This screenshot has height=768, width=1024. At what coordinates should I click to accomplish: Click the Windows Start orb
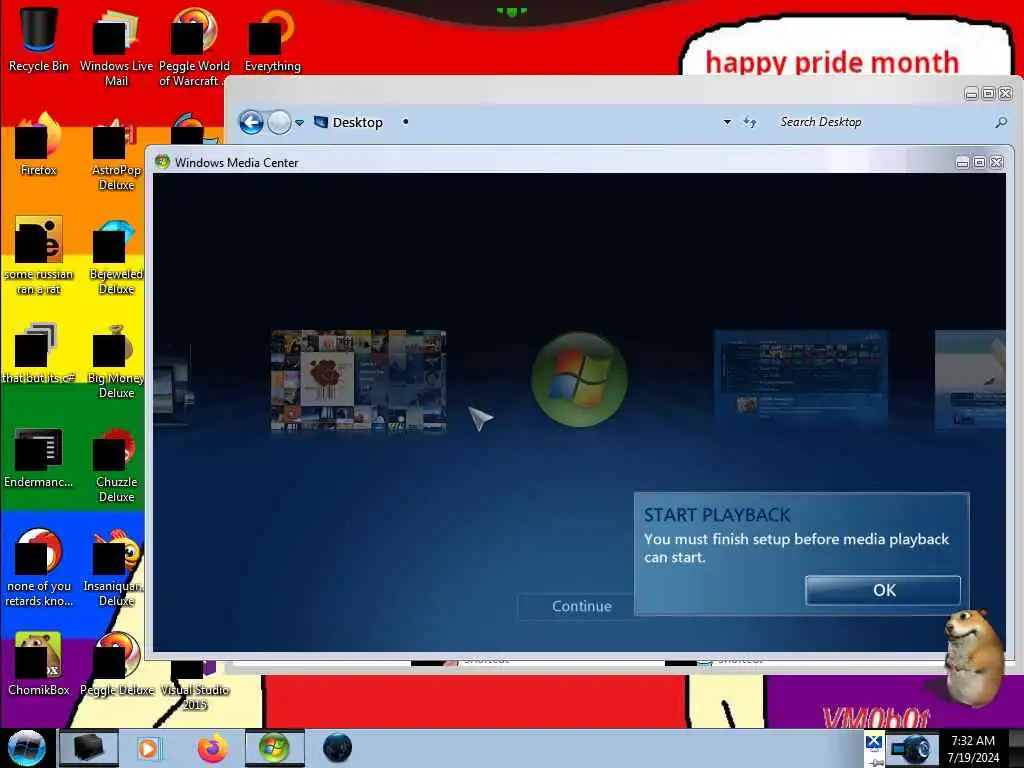click(x=27, y=748)
